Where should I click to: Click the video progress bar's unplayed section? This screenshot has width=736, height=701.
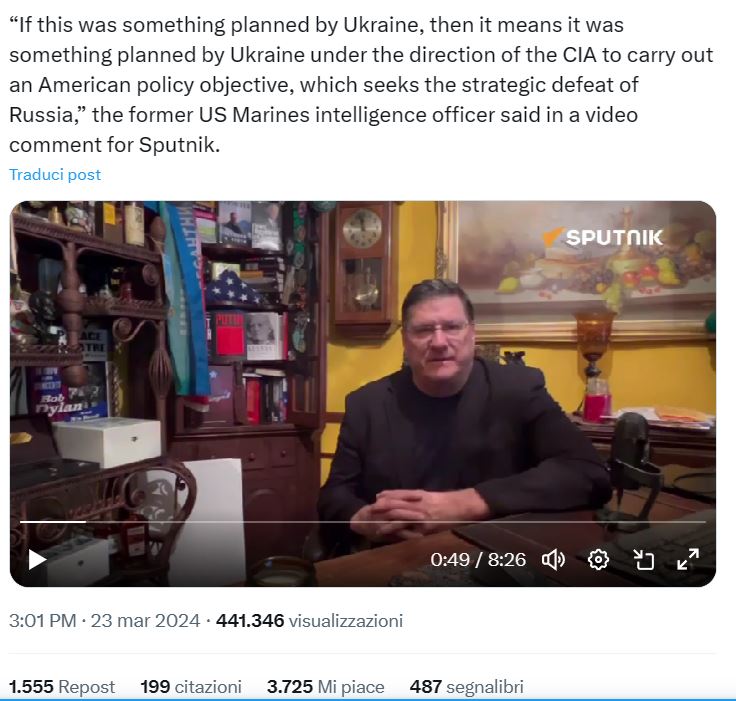click(396, 522)
